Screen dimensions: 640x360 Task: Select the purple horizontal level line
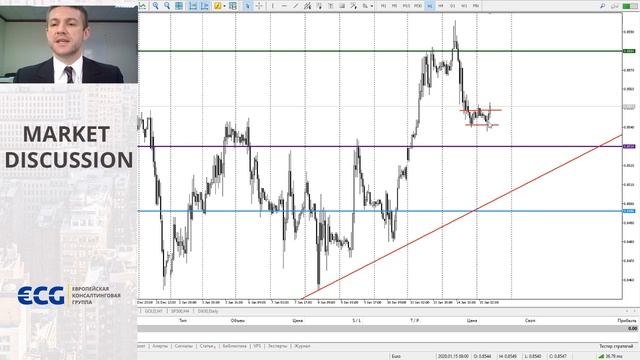pos(380,146)
